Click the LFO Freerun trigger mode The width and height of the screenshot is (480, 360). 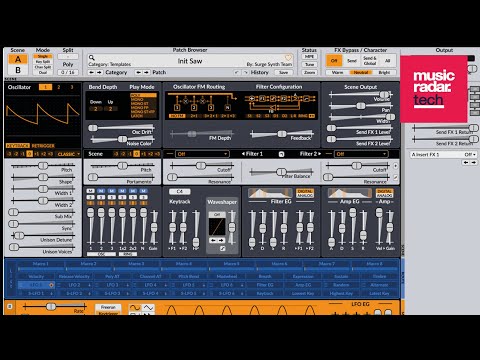point(108,307)
